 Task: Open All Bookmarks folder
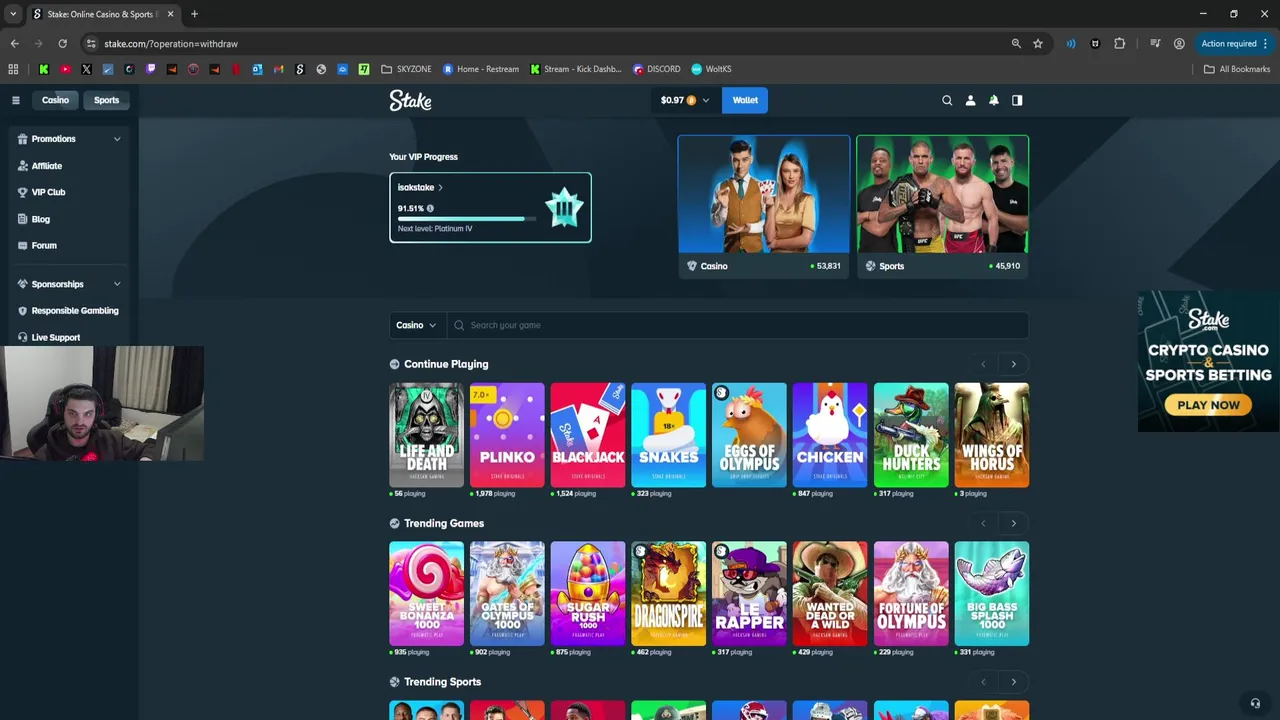(x=1237, y=69)
